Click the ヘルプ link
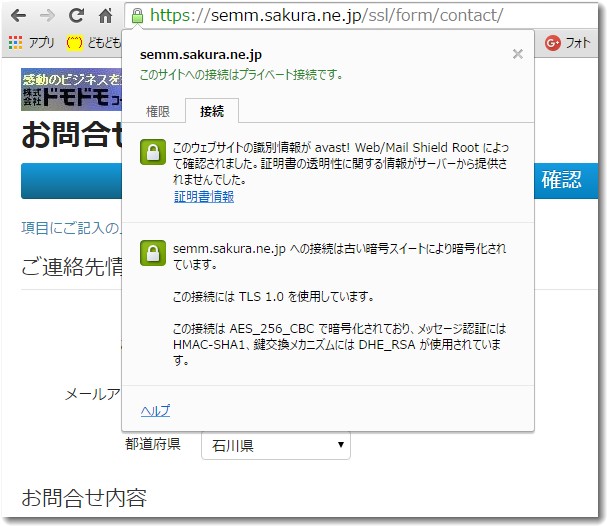This screenshot has width=607, height=526. tap(156, 411)
